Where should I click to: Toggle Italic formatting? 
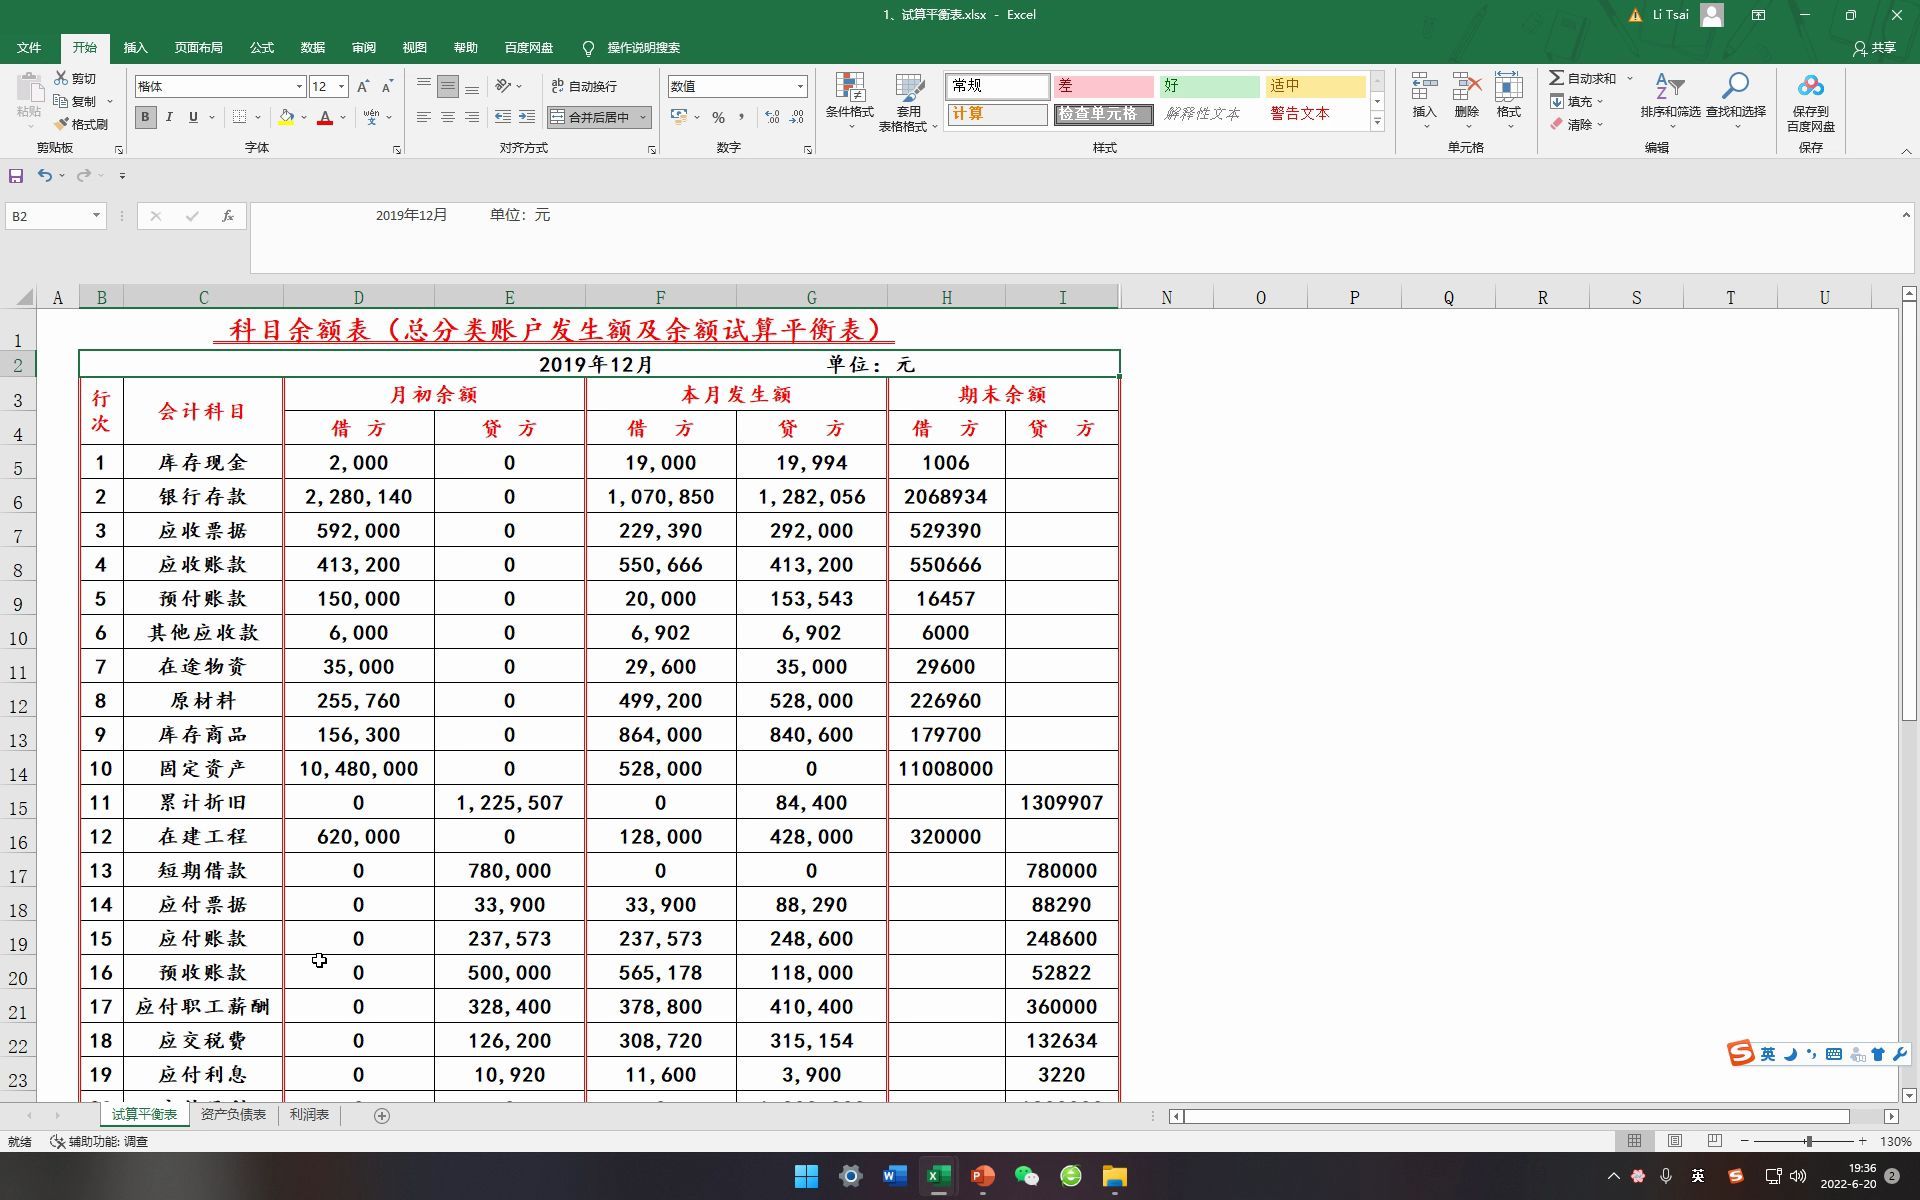[x=169, y=117]
